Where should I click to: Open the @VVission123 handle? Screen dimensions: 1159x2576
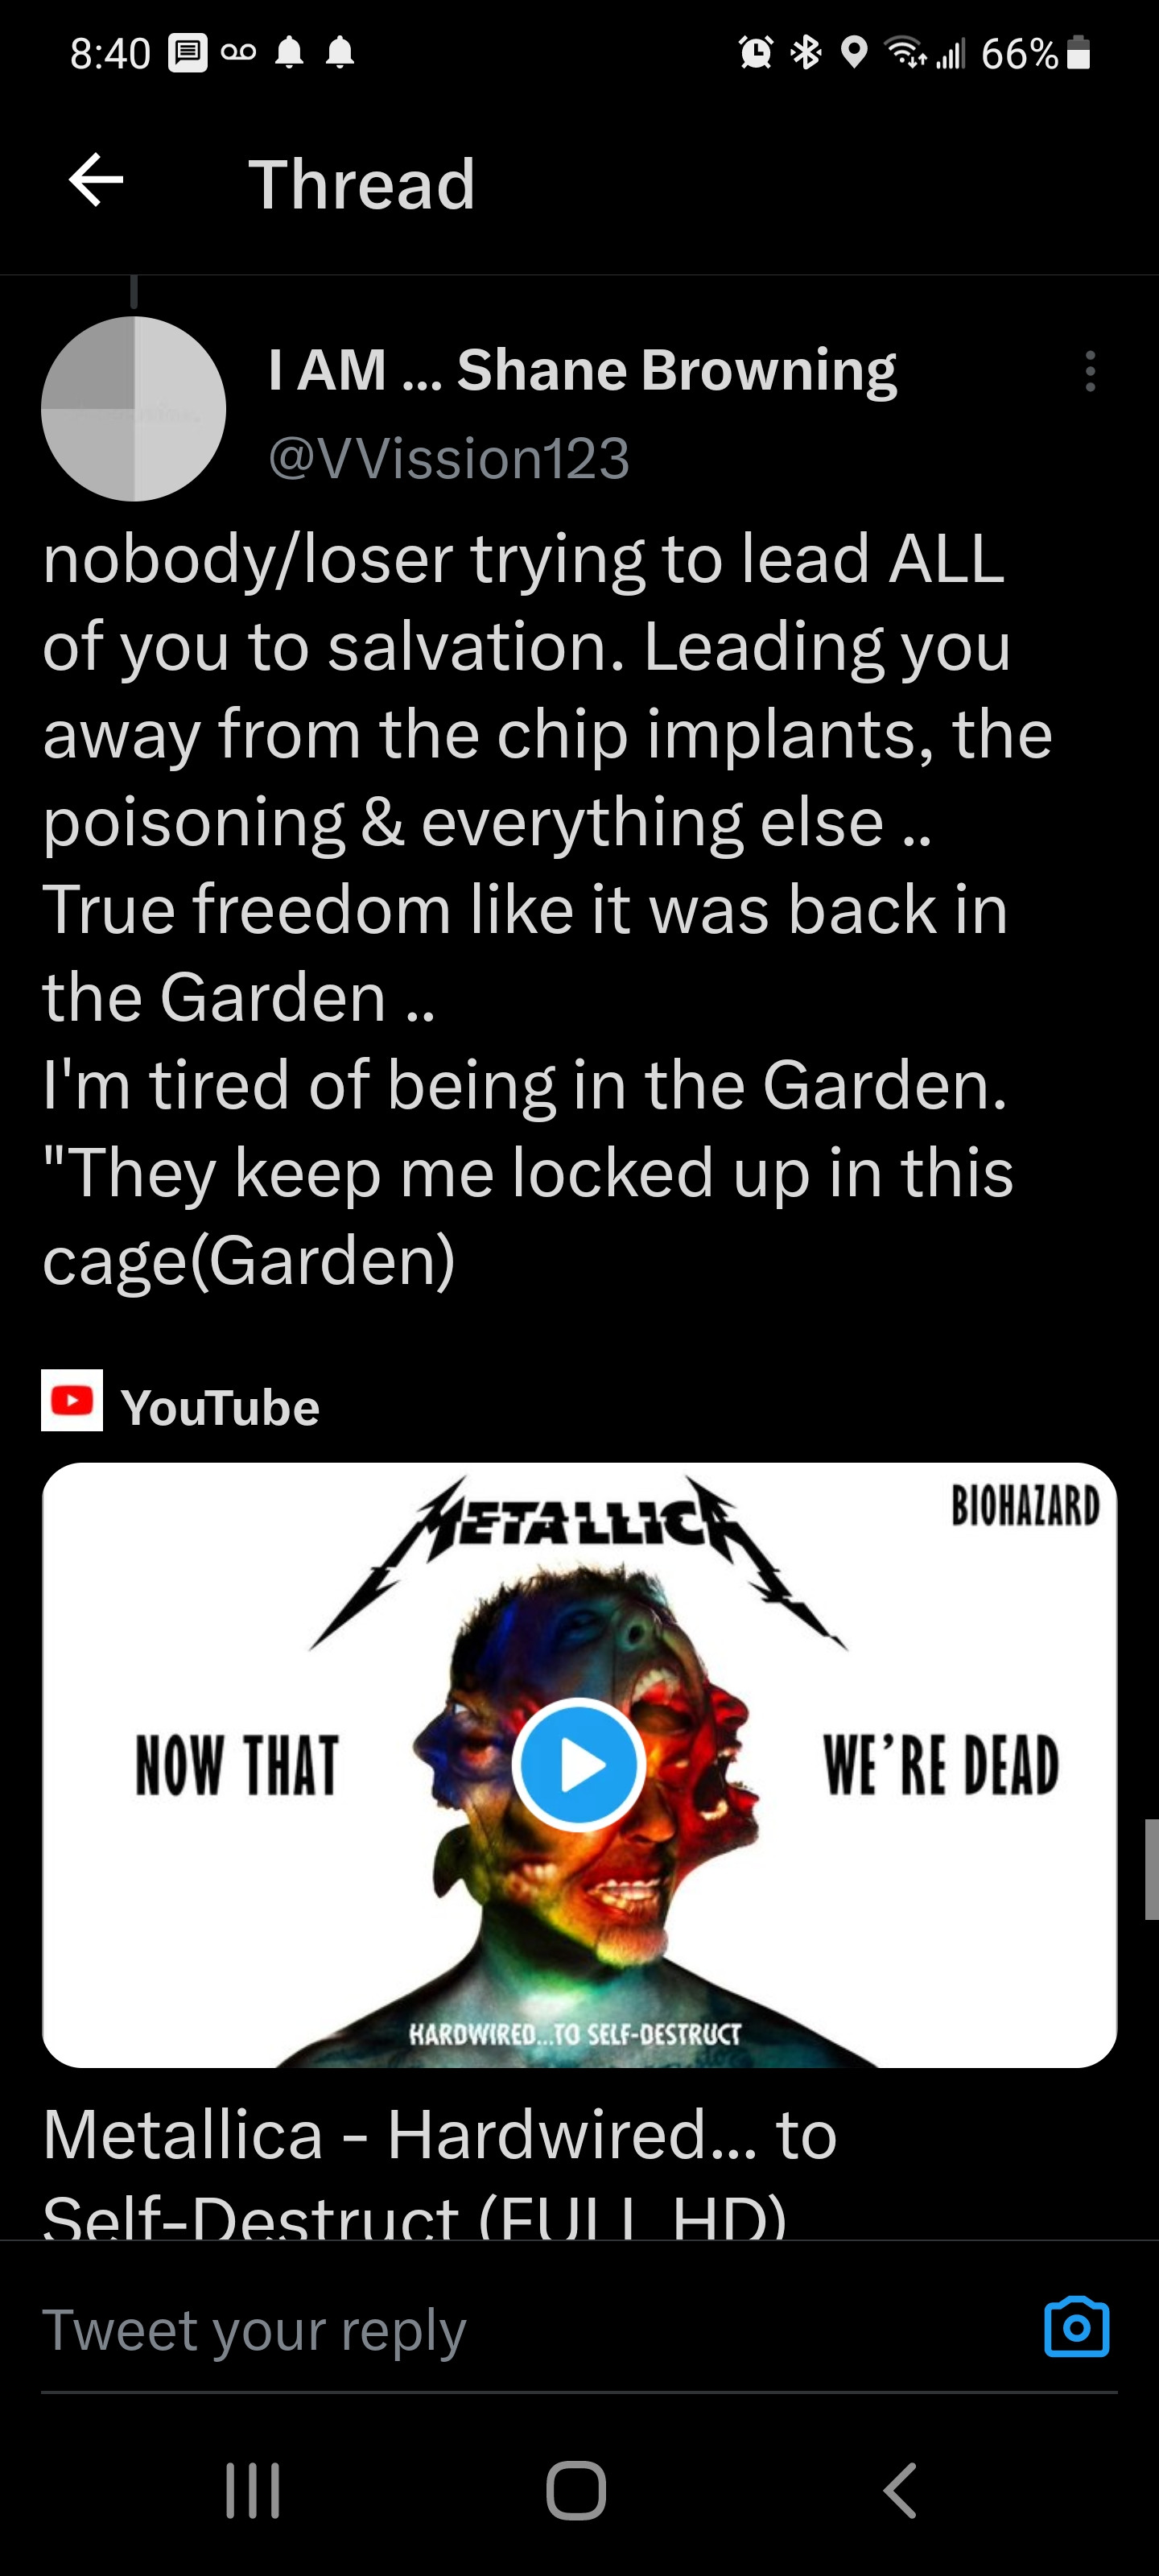click(449, 459)
